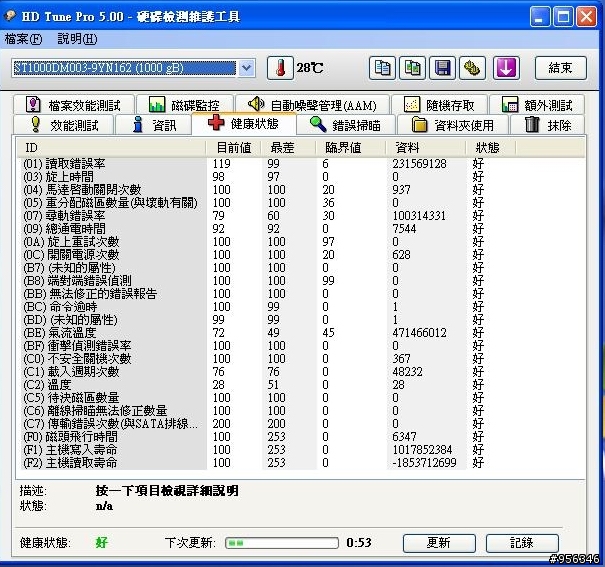Switch to the 磁碟監控 tab
The height and width of the screenshot is (567, 605).
[x=185, y=105]
